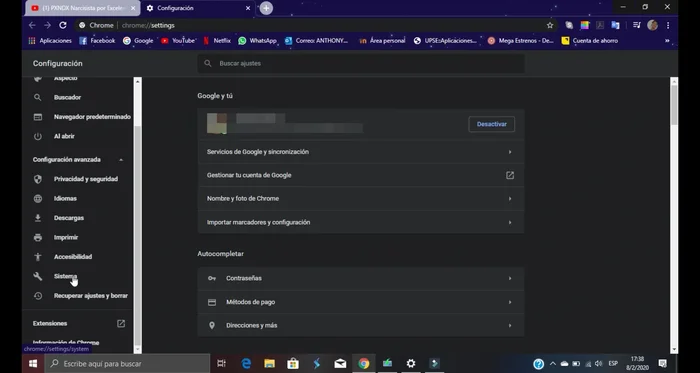
Task: Click the Desactivar sync button
Action: 492,124
